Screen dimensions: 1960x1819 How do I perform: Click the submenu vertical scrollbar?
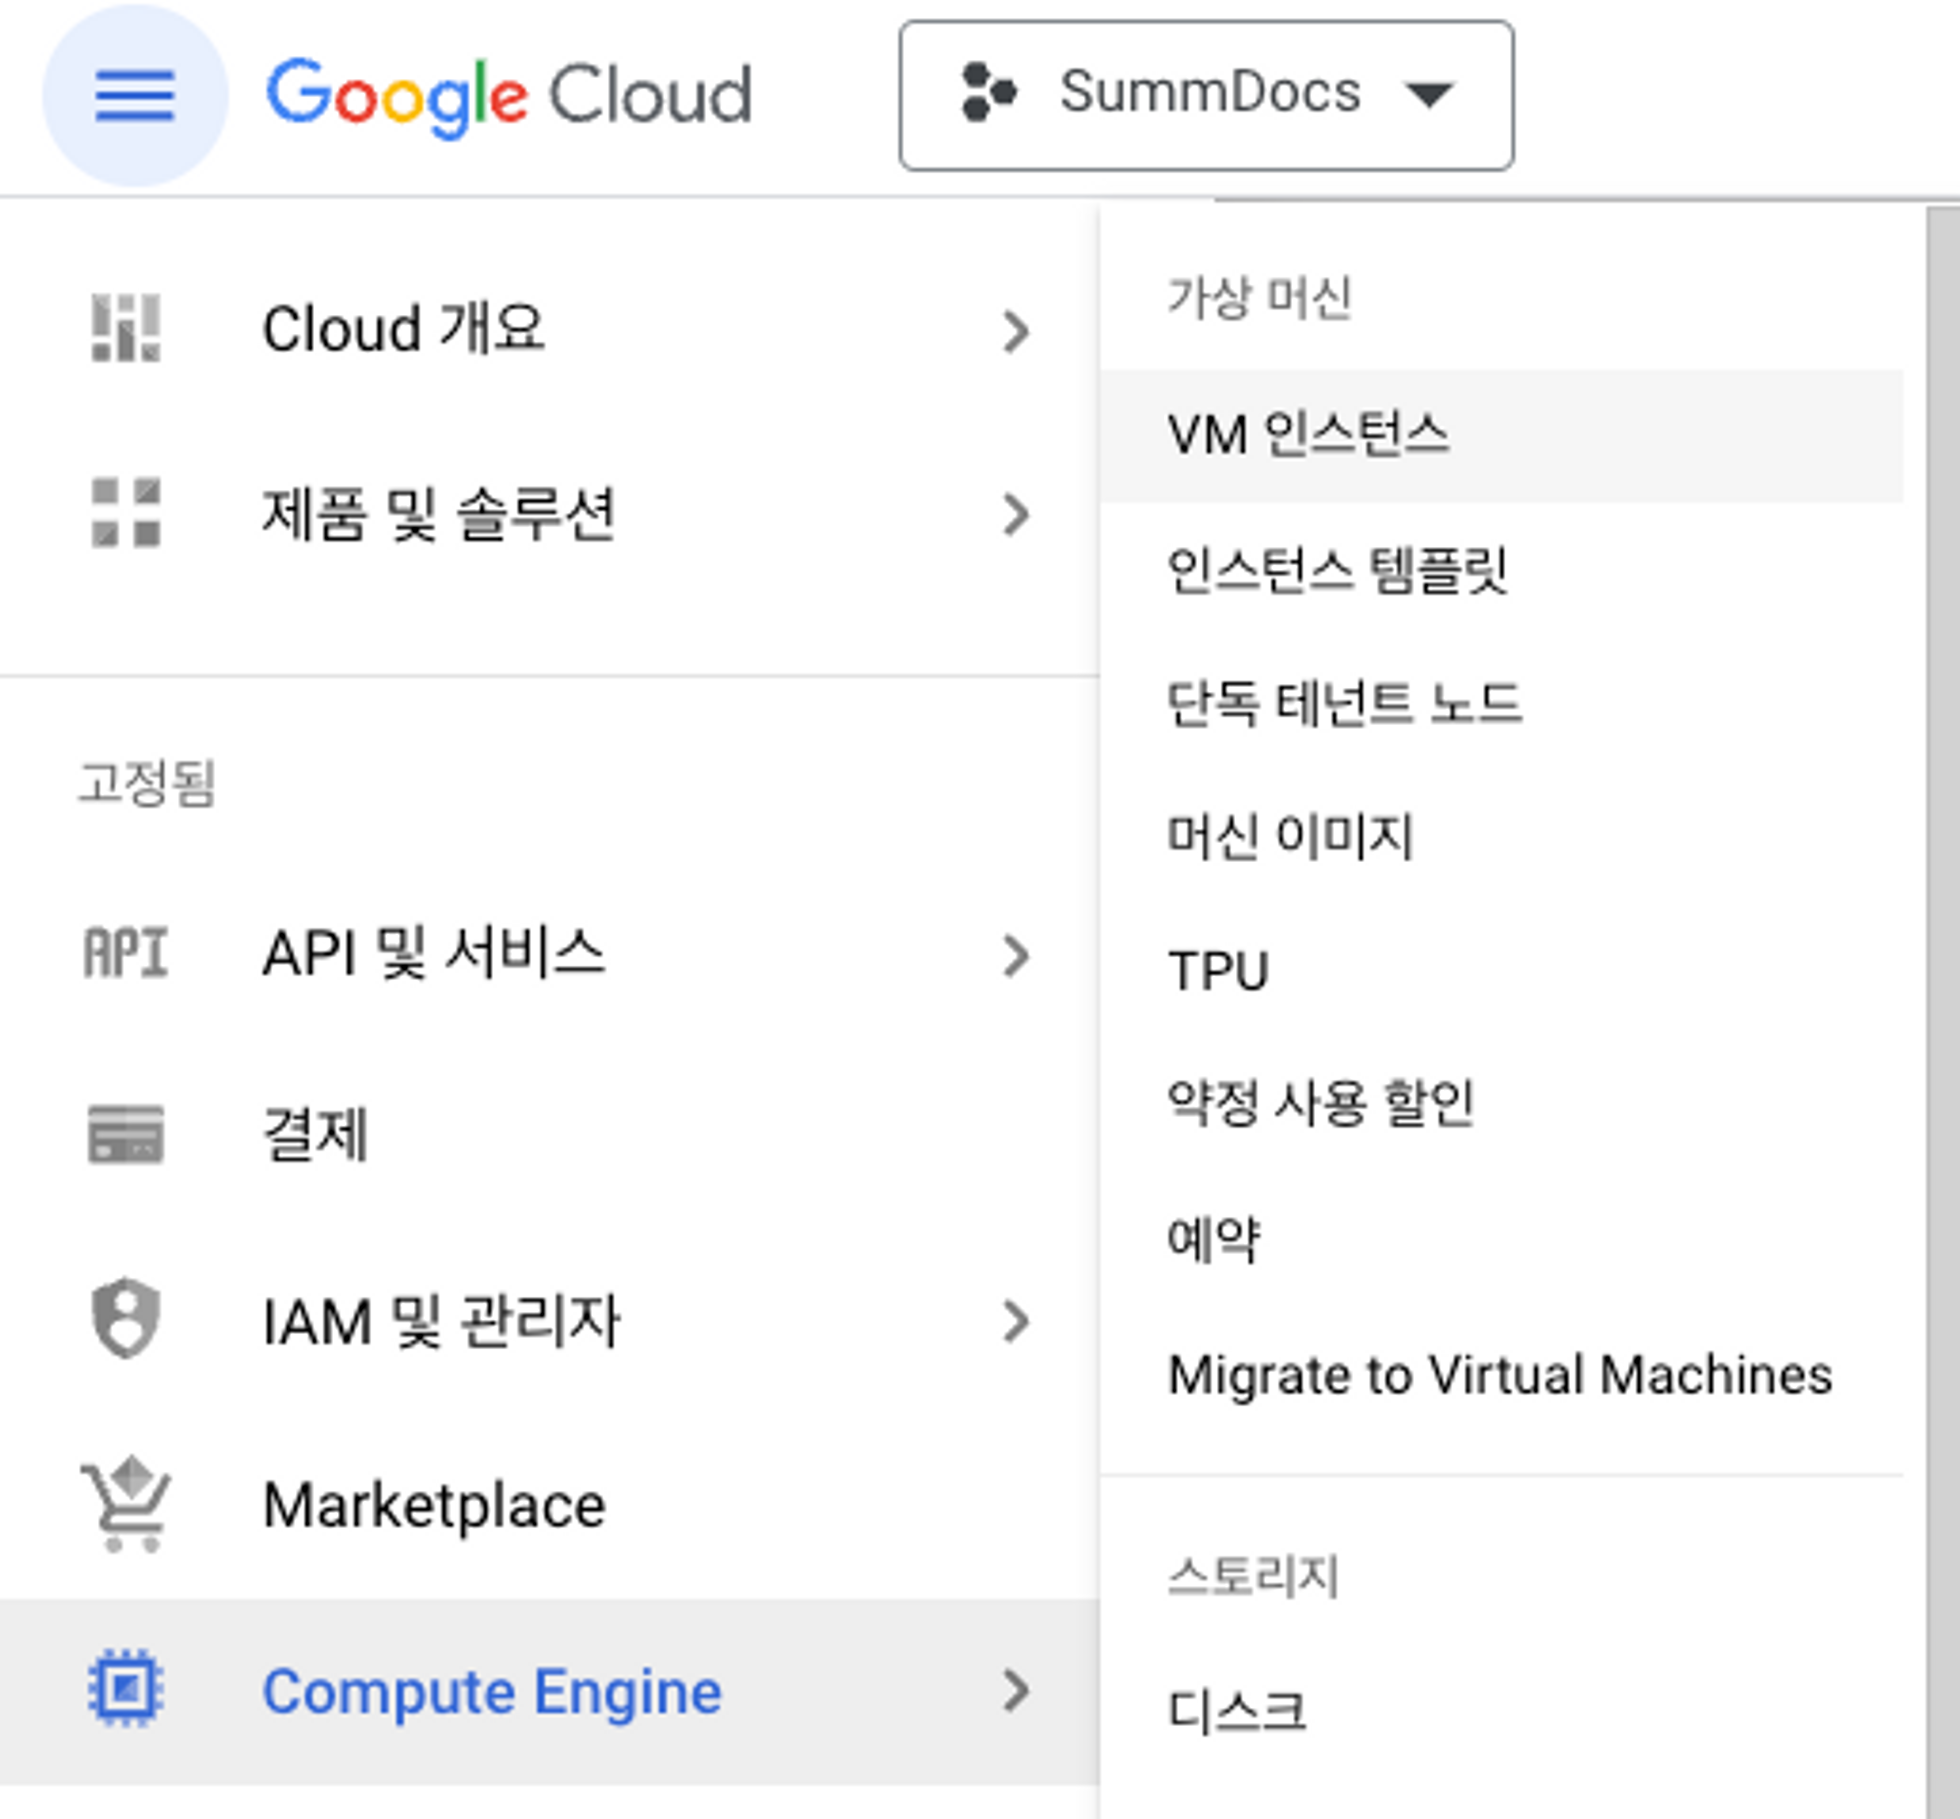pyautogui.click(x=1942, y=1000)
